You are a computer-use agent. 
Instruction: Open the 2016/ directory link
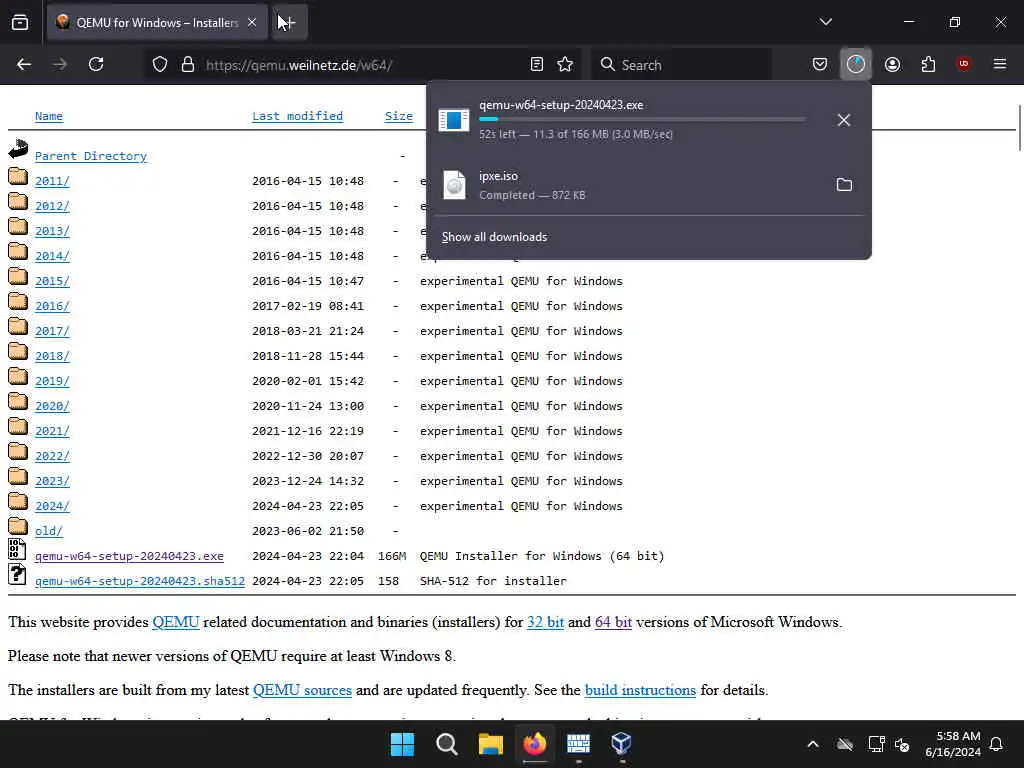[x=52, y=306]
